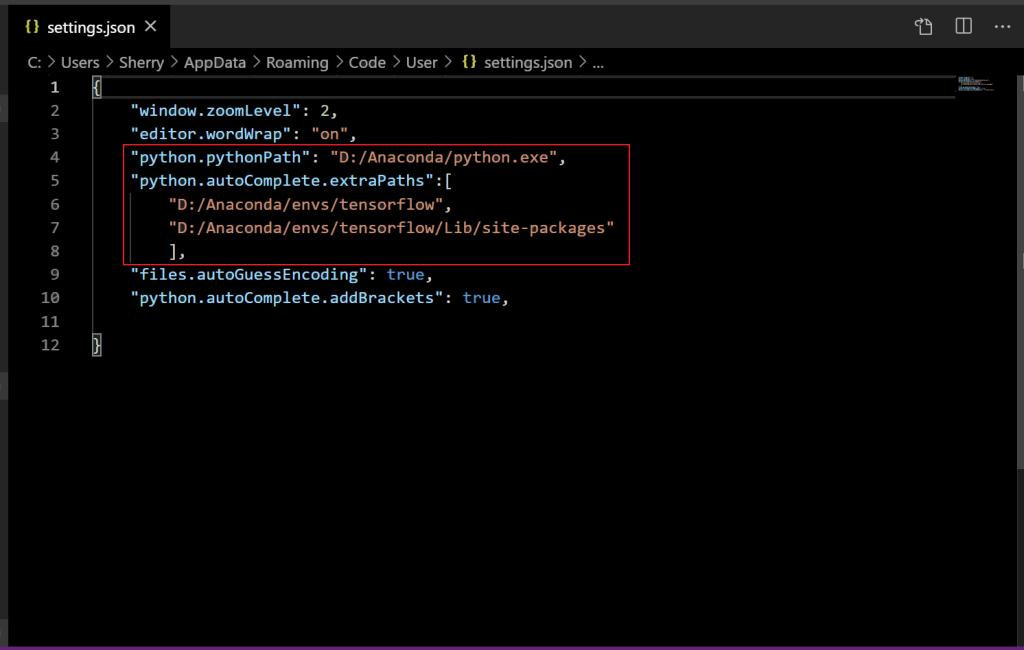
Task: Place cursor on the "D:/Anaconda/python.exe" string
Action: (x=448, y=157)
